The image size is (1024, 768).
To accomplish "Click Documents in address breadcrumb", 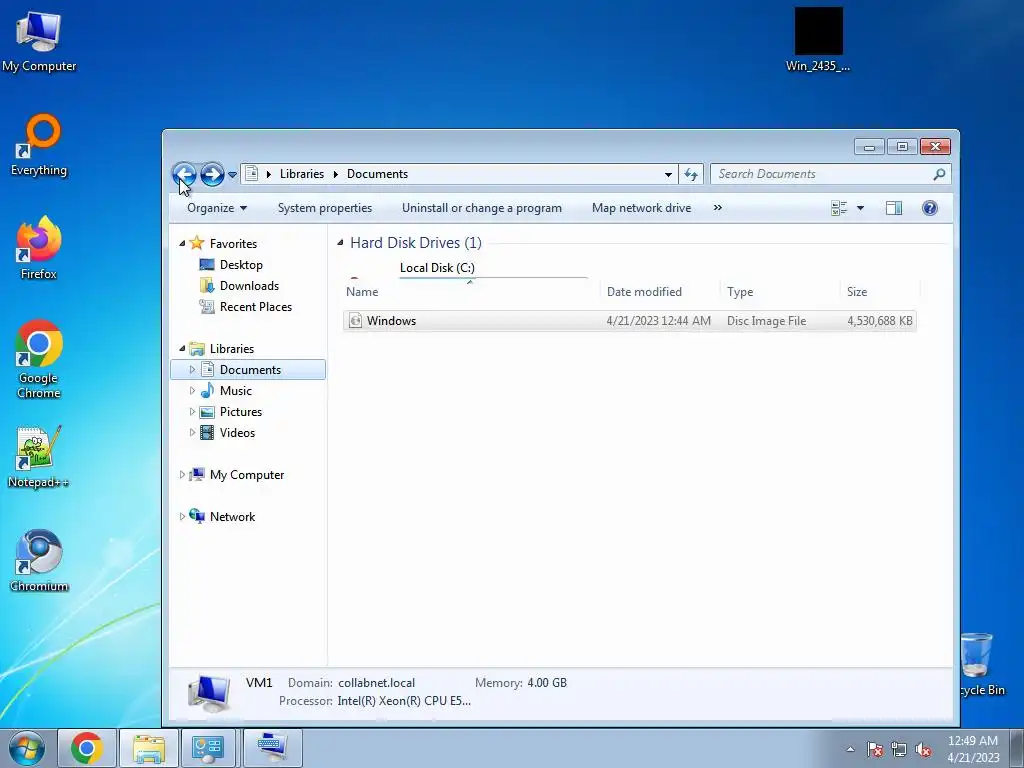I will pos(377,174).
